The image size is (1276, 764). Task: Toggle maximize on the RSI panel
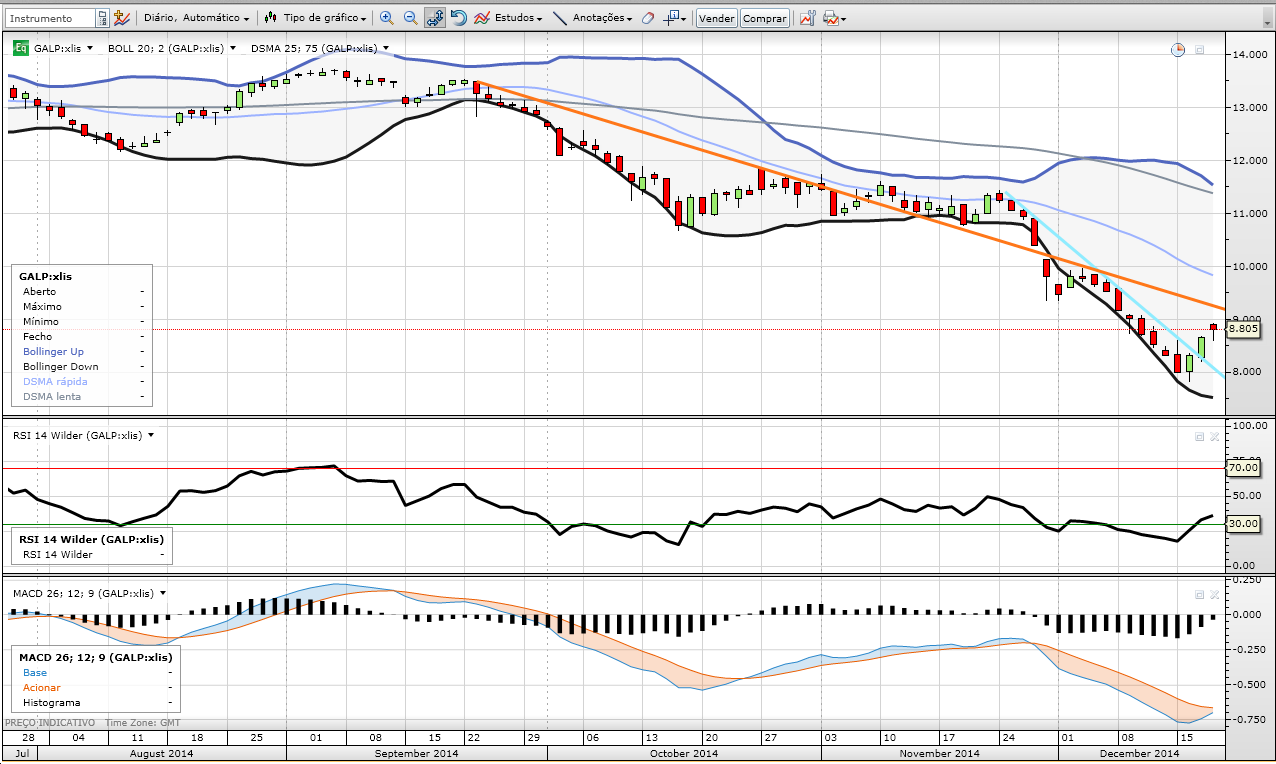pos(1200,436)
